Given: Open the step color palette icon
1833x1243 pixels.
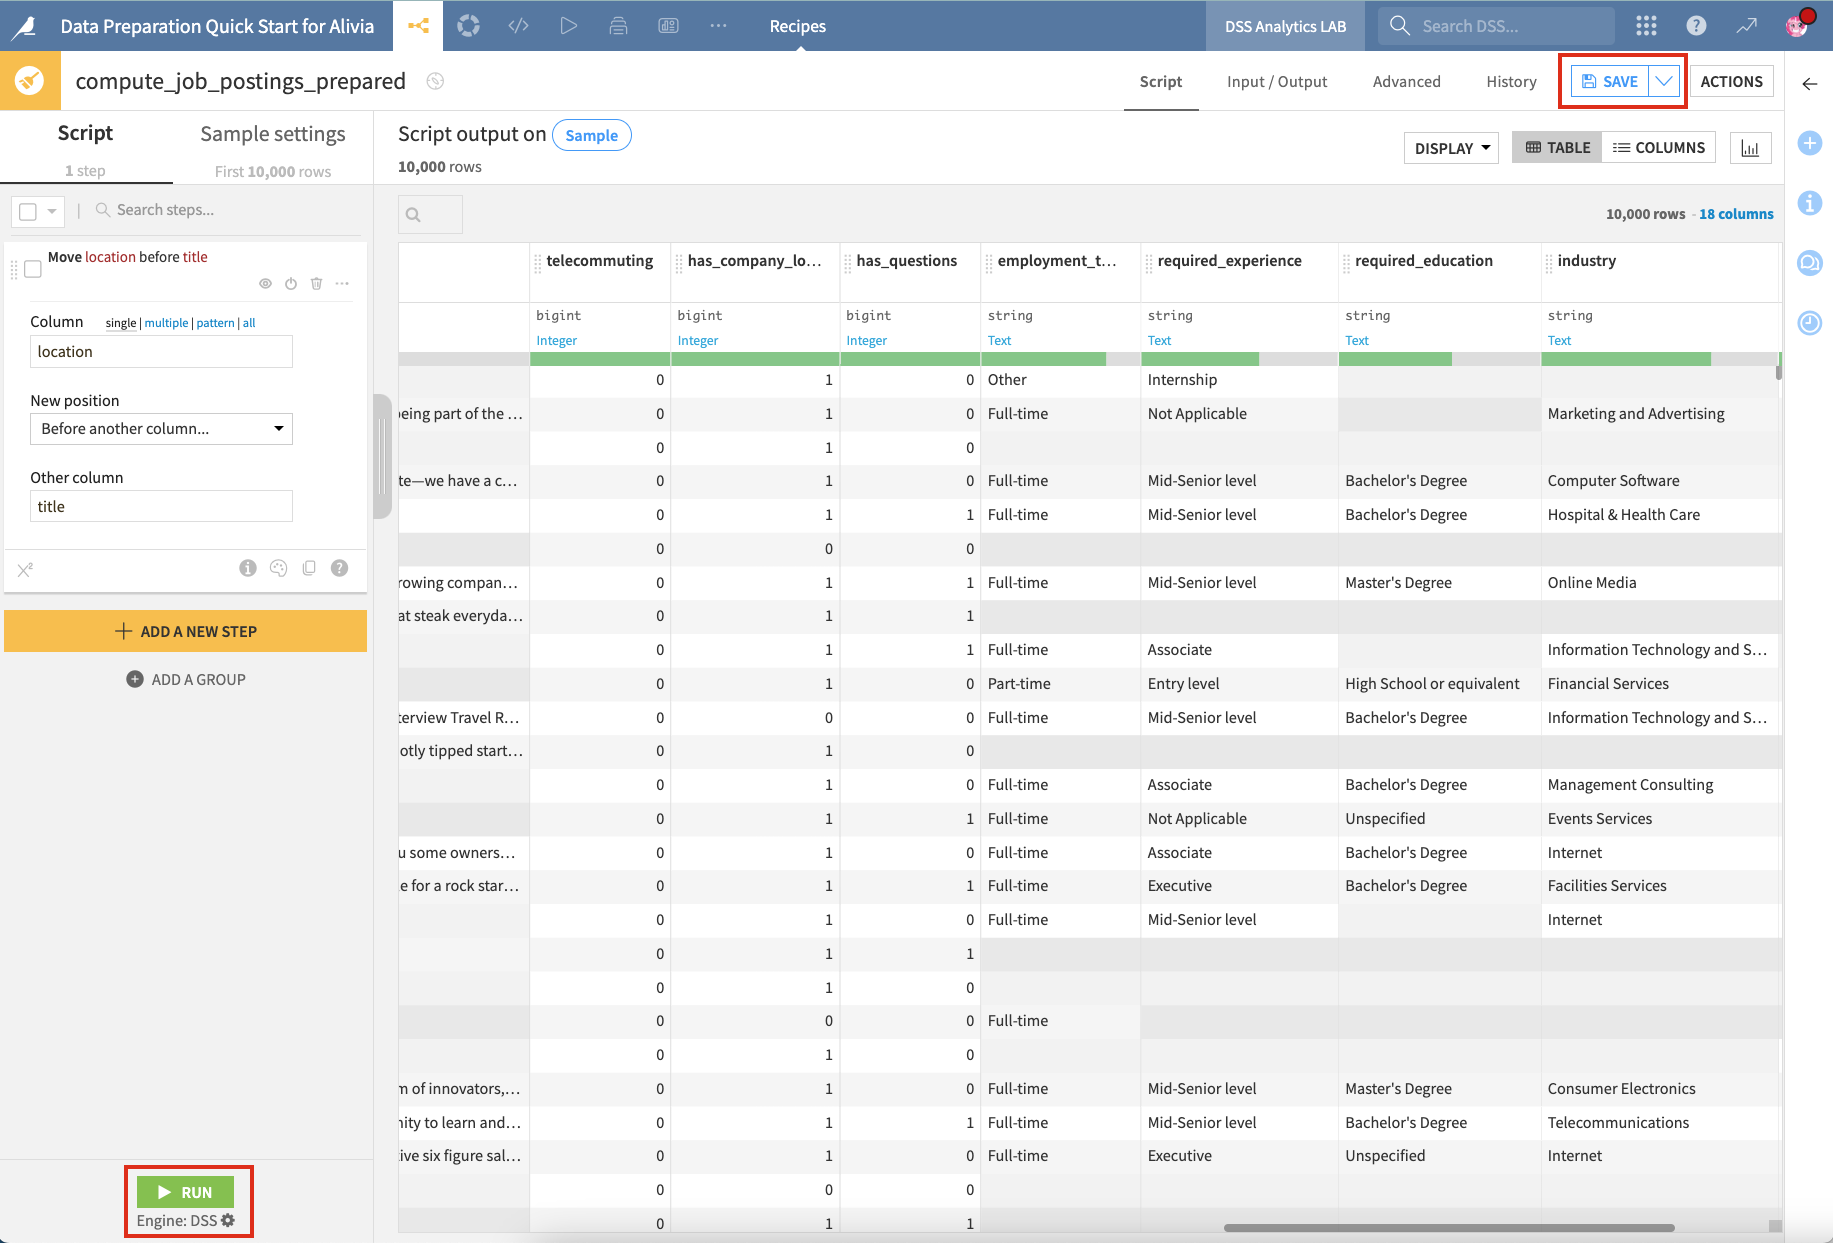Looking at the screenshot, I should point(279,568).
